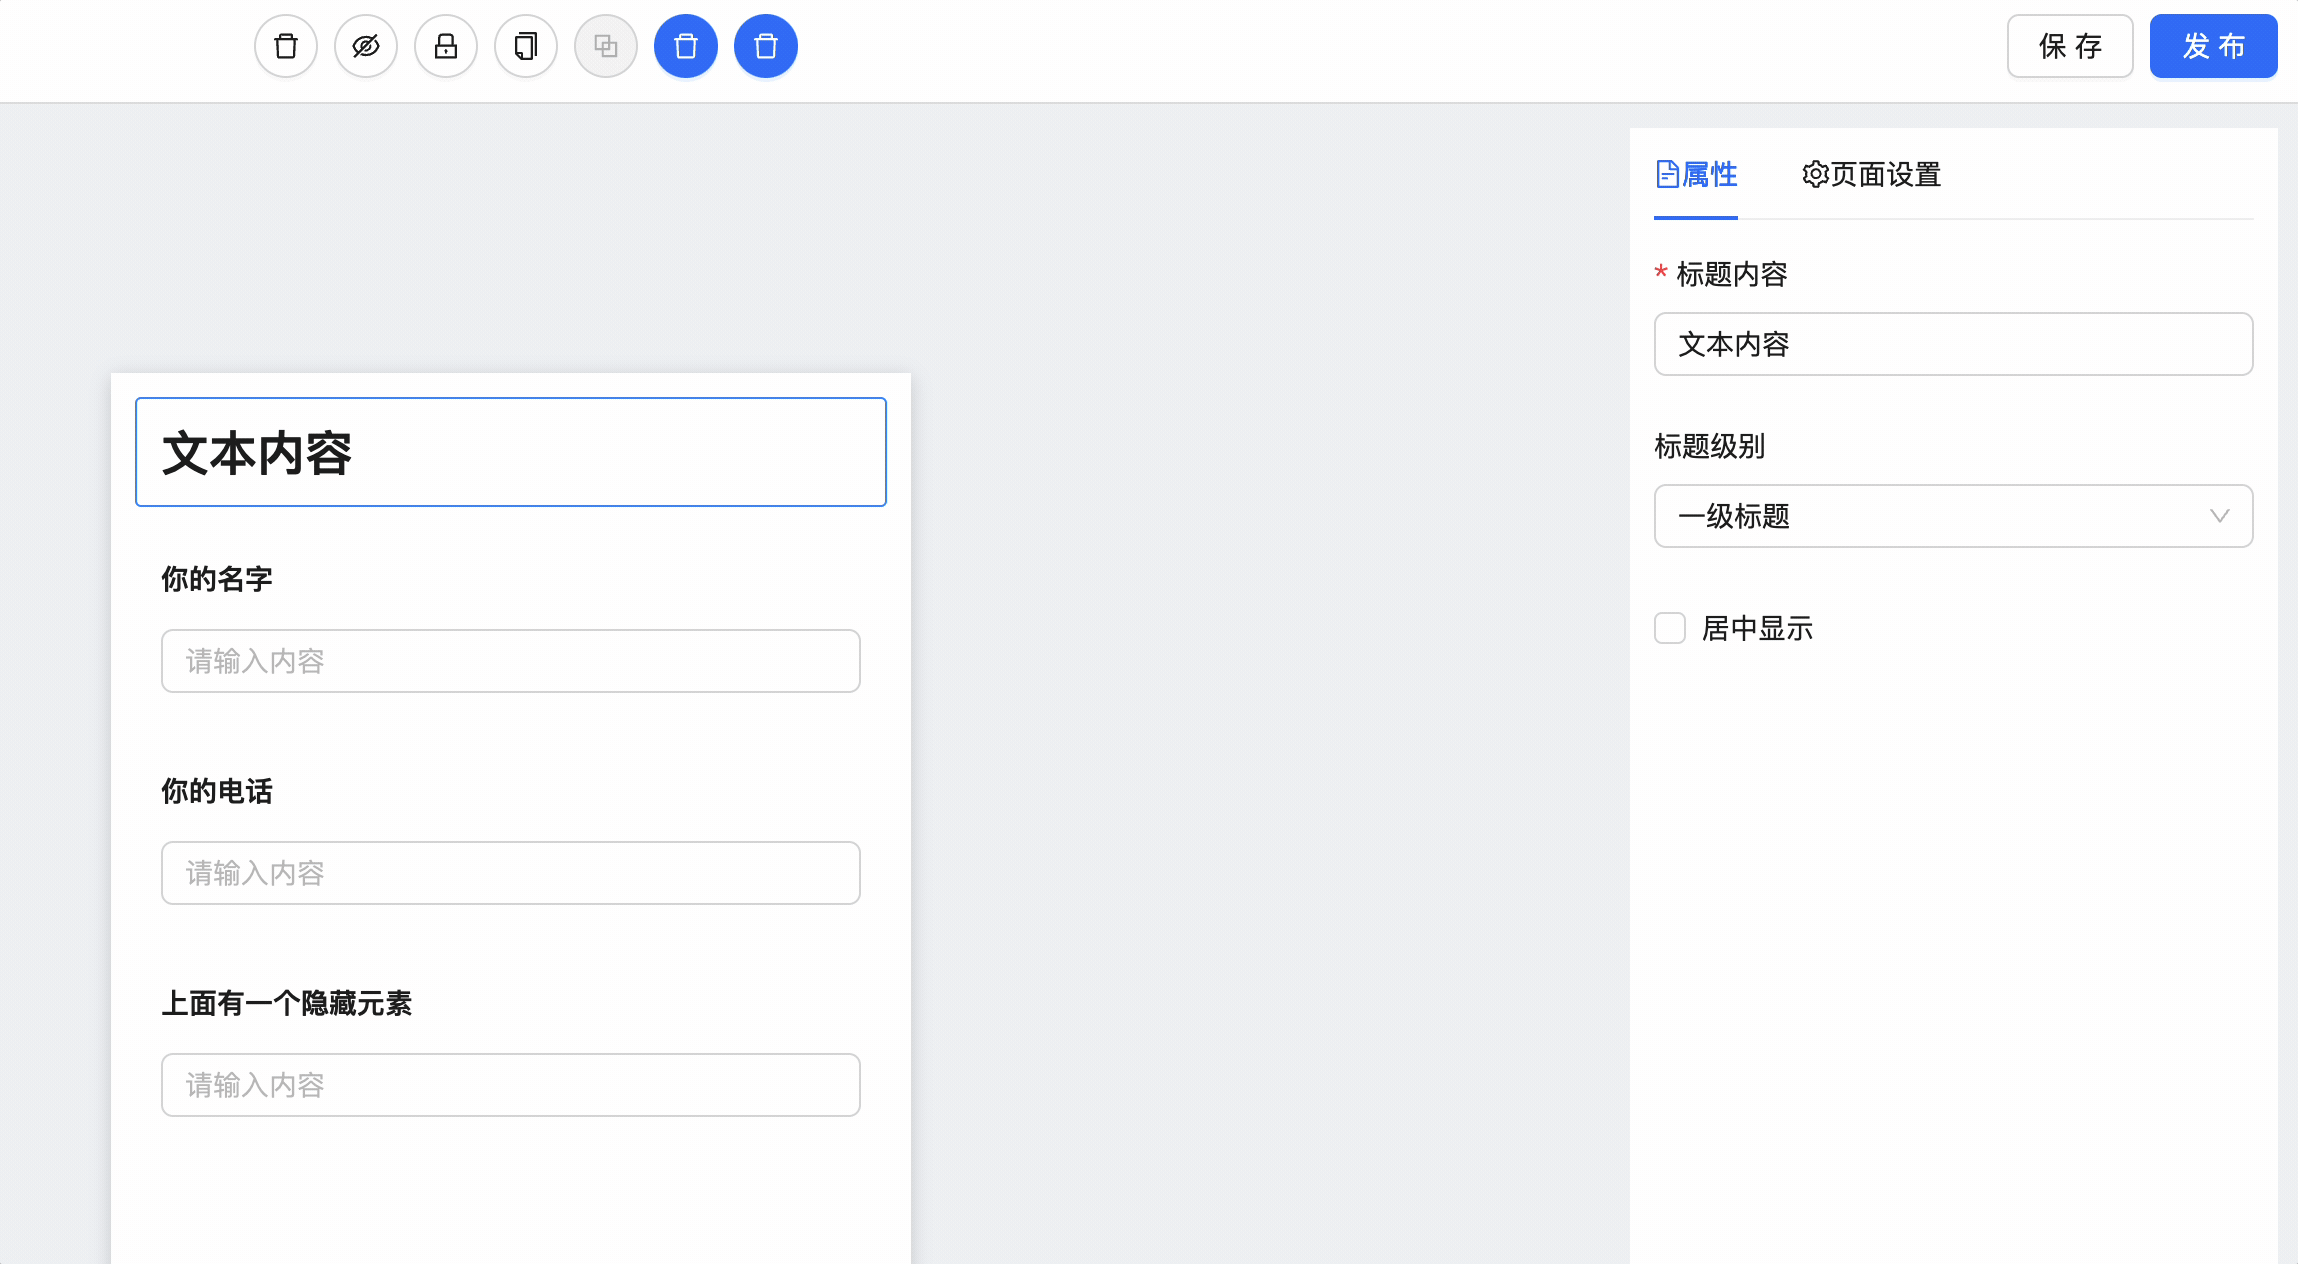2298x1264 pixels.
Task: Click the 标题内容 text input field
Action: (x=1953, y=344)
